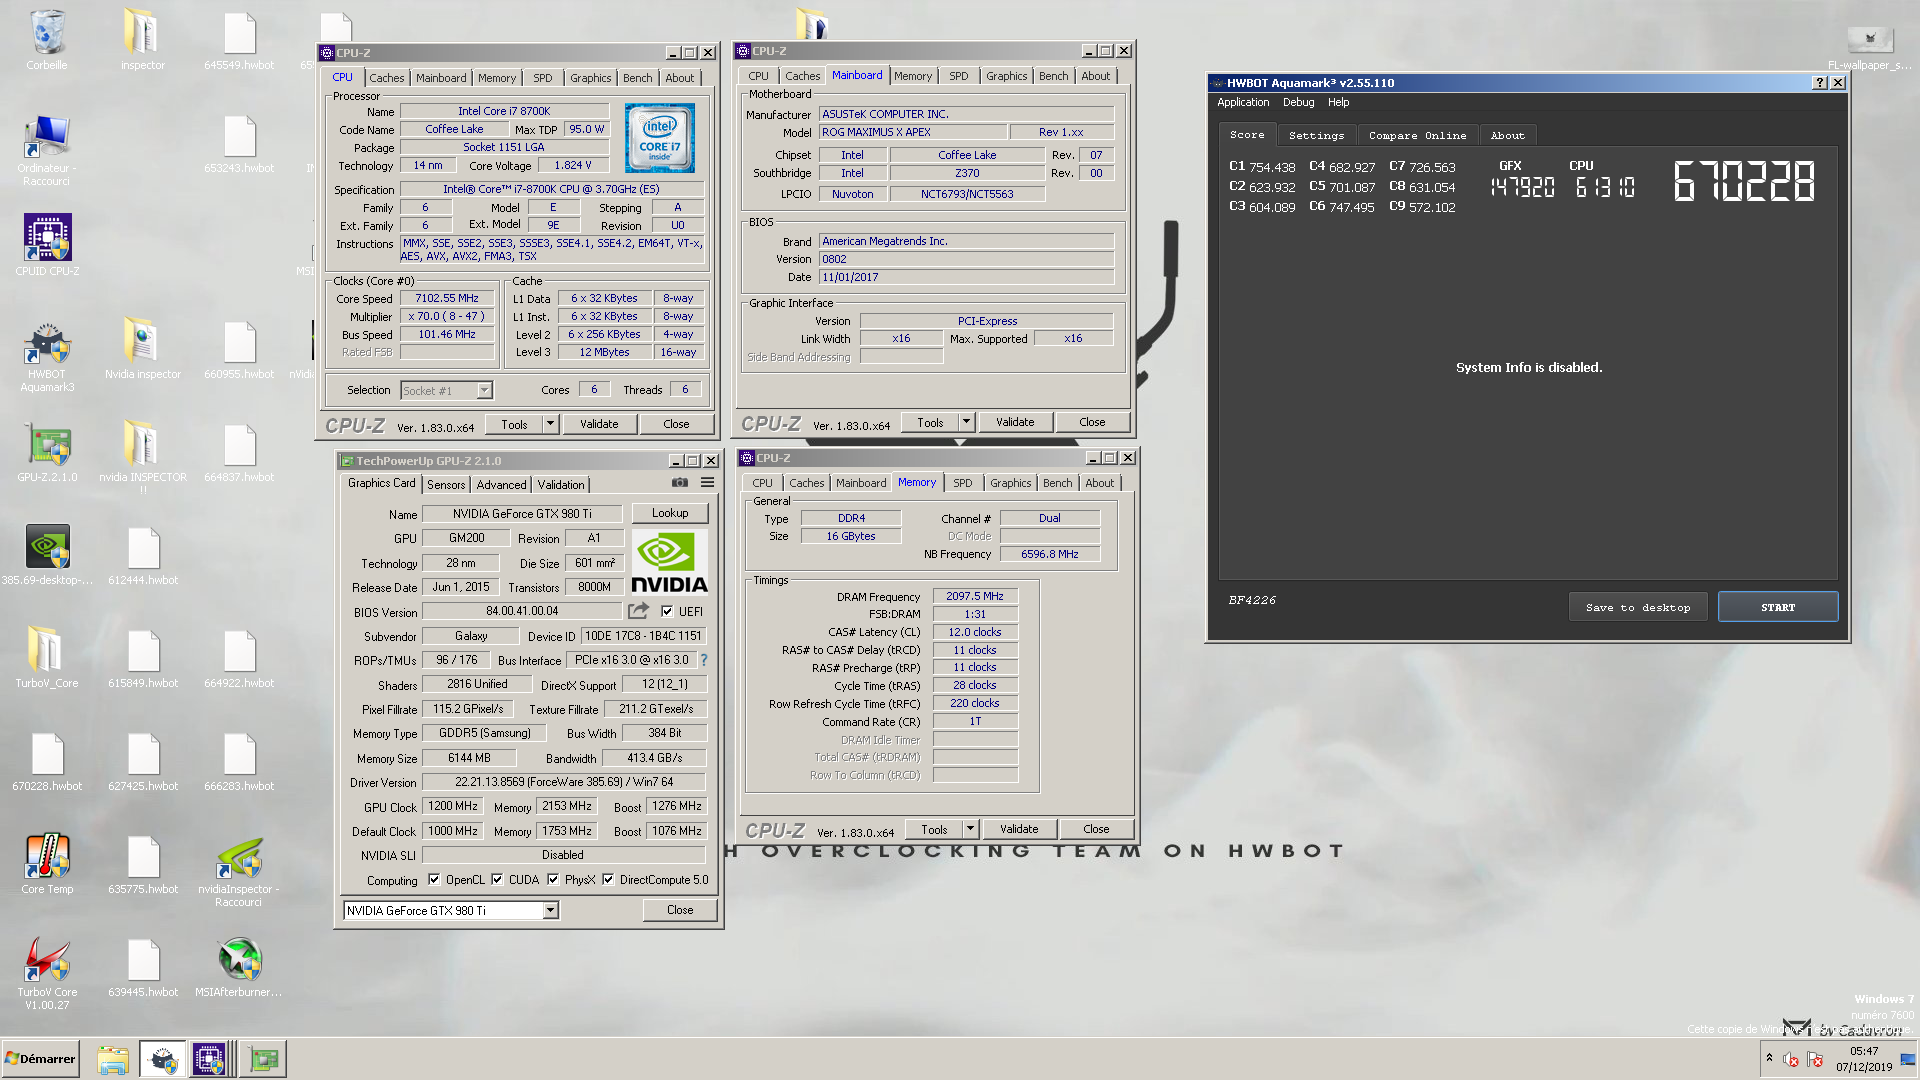Click GPU Clock field showing 1200 MHz

point(453,806)
